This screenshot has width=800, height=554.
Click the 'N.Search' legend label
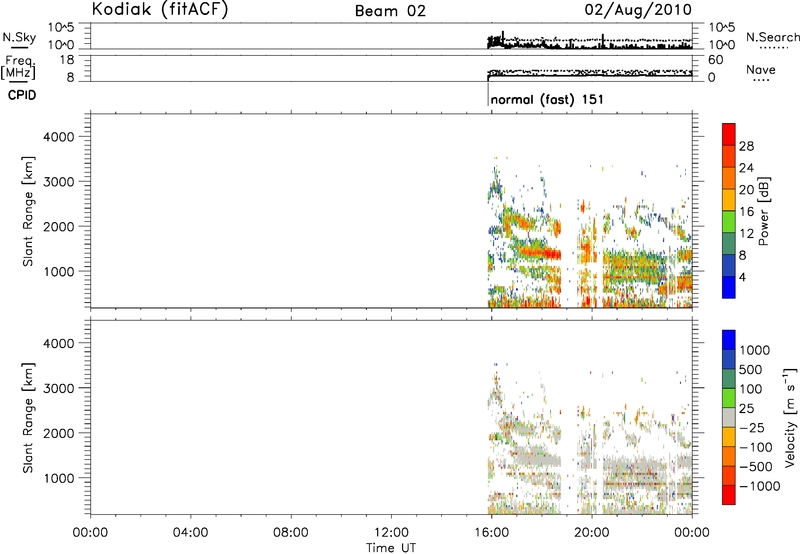pos(773,37)
